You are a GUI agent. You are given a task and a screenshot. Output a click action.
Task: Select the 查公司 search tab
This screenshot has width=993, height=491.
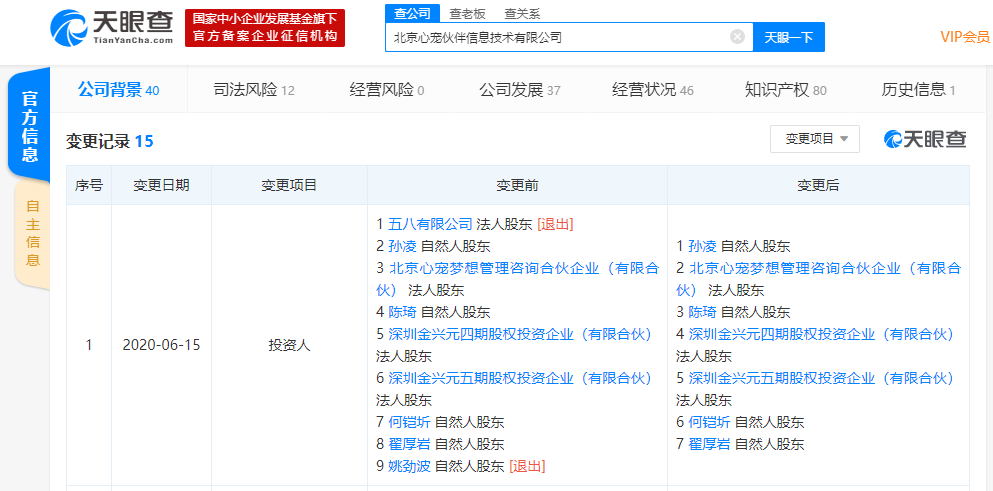pos(411,13)
